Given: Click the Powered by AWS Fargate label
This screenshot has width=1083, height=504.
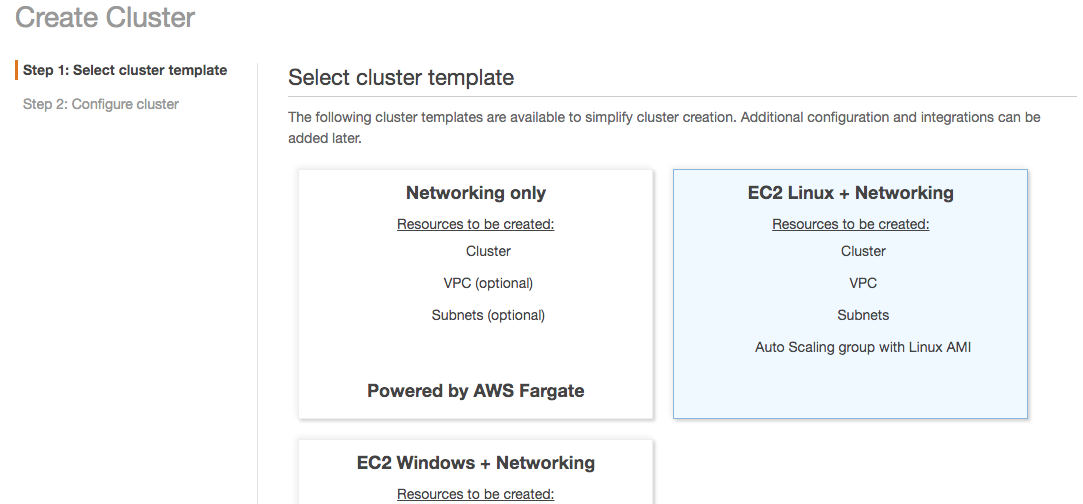Looking at the screenshot, I should 476,391.
